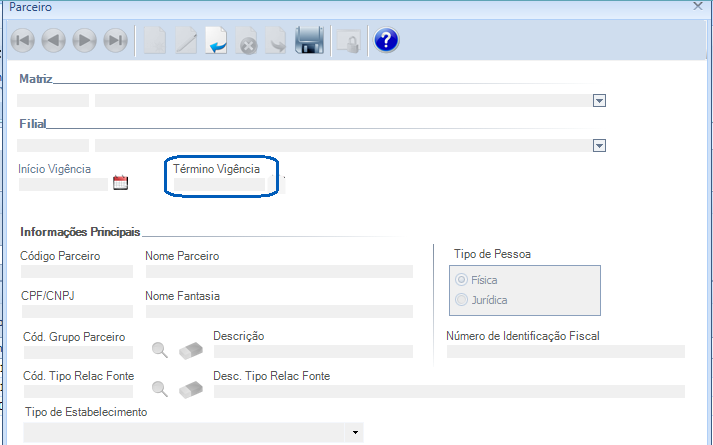This screenshot has height=445, width=713.
Task: Click the Nome Fantasia field
Action: point(279,311)
